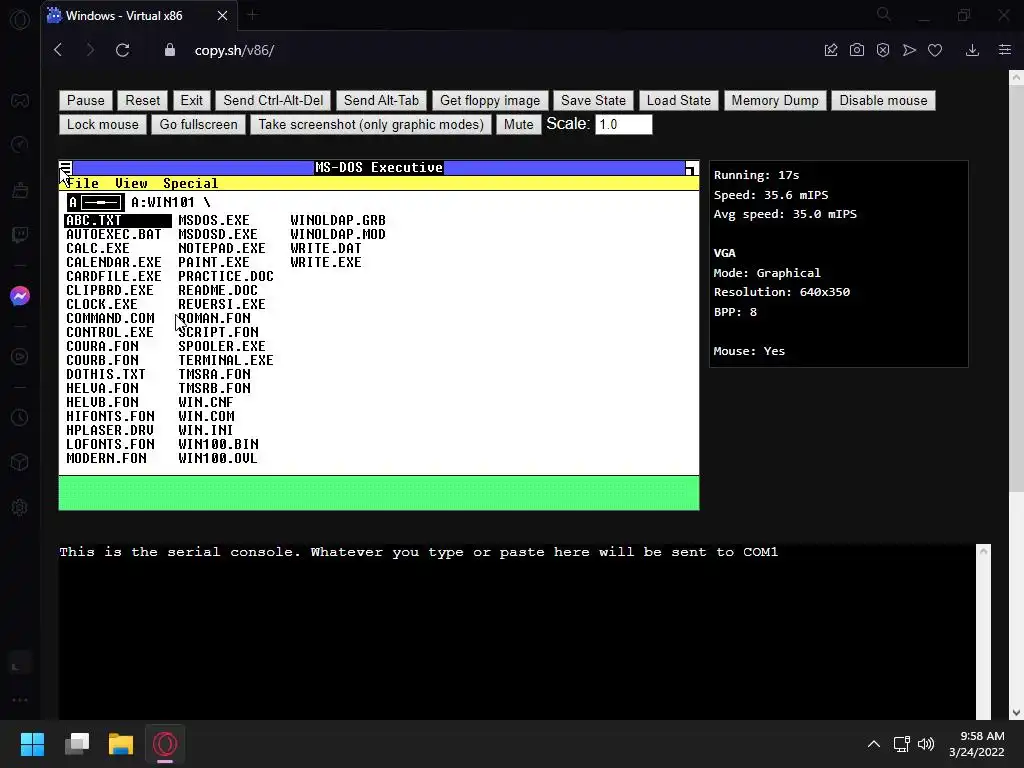The image size is (1024, 768).
Task: Click inside the serial console text area
Action: pos(517,632)
